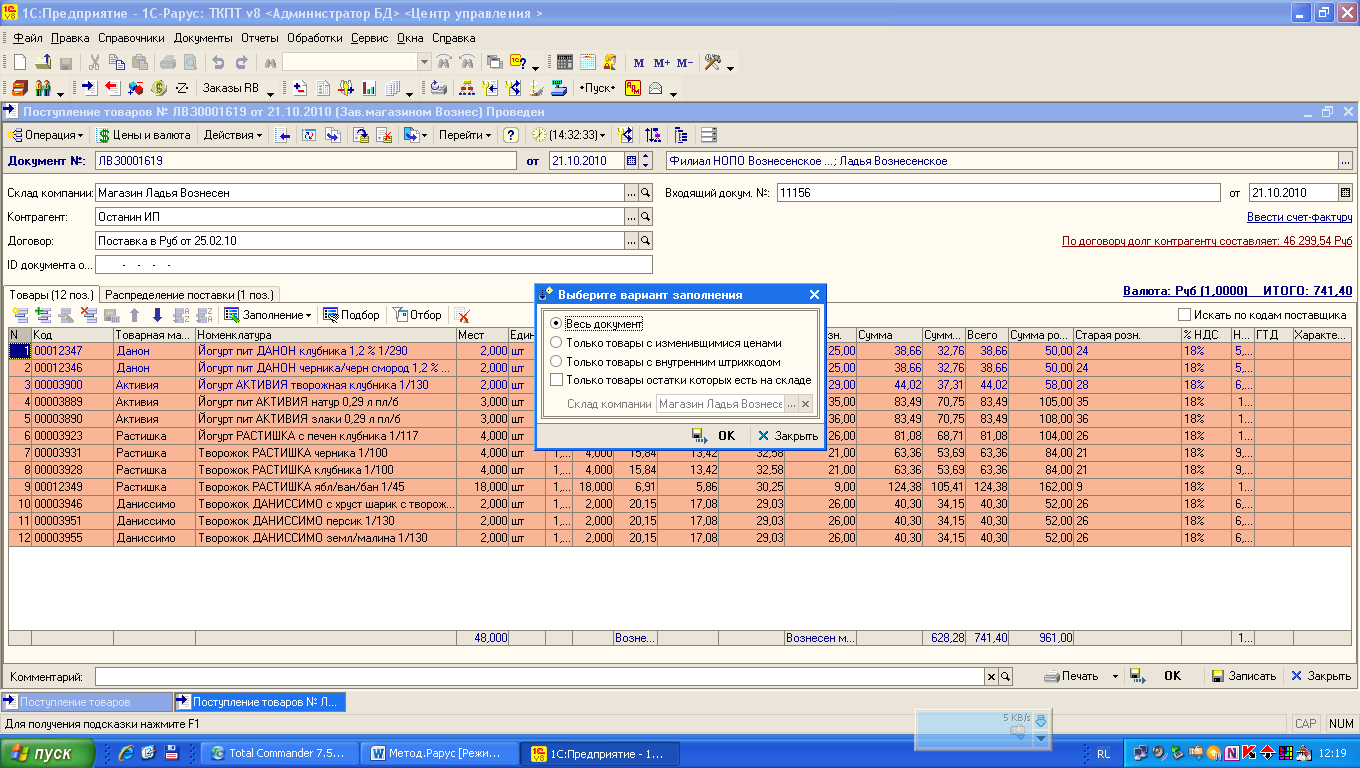Screen dimensions: 1360x768
Task: Select 'Только товары с внутренним штрихкодом' option
Action: click(x=556, y=362)
